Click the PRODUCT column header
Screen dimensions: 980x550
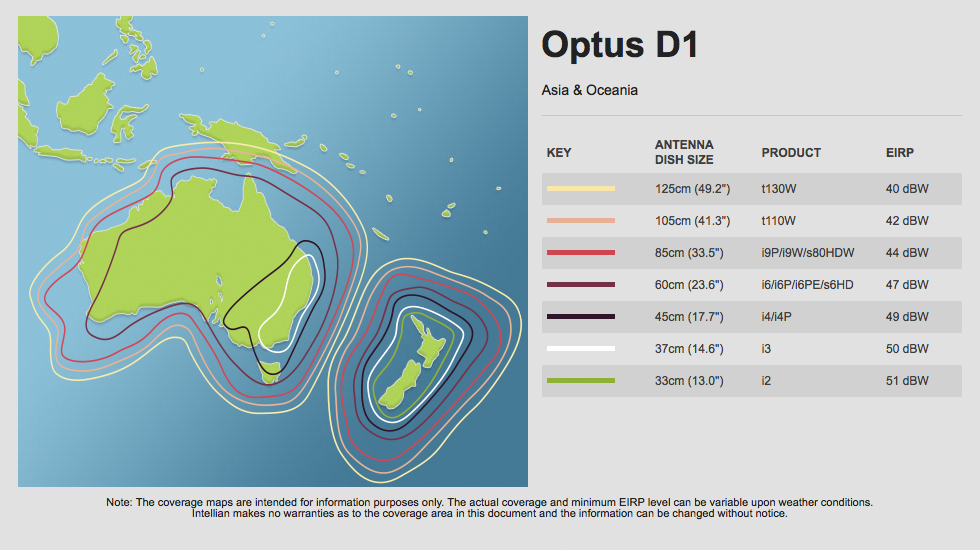791,153
